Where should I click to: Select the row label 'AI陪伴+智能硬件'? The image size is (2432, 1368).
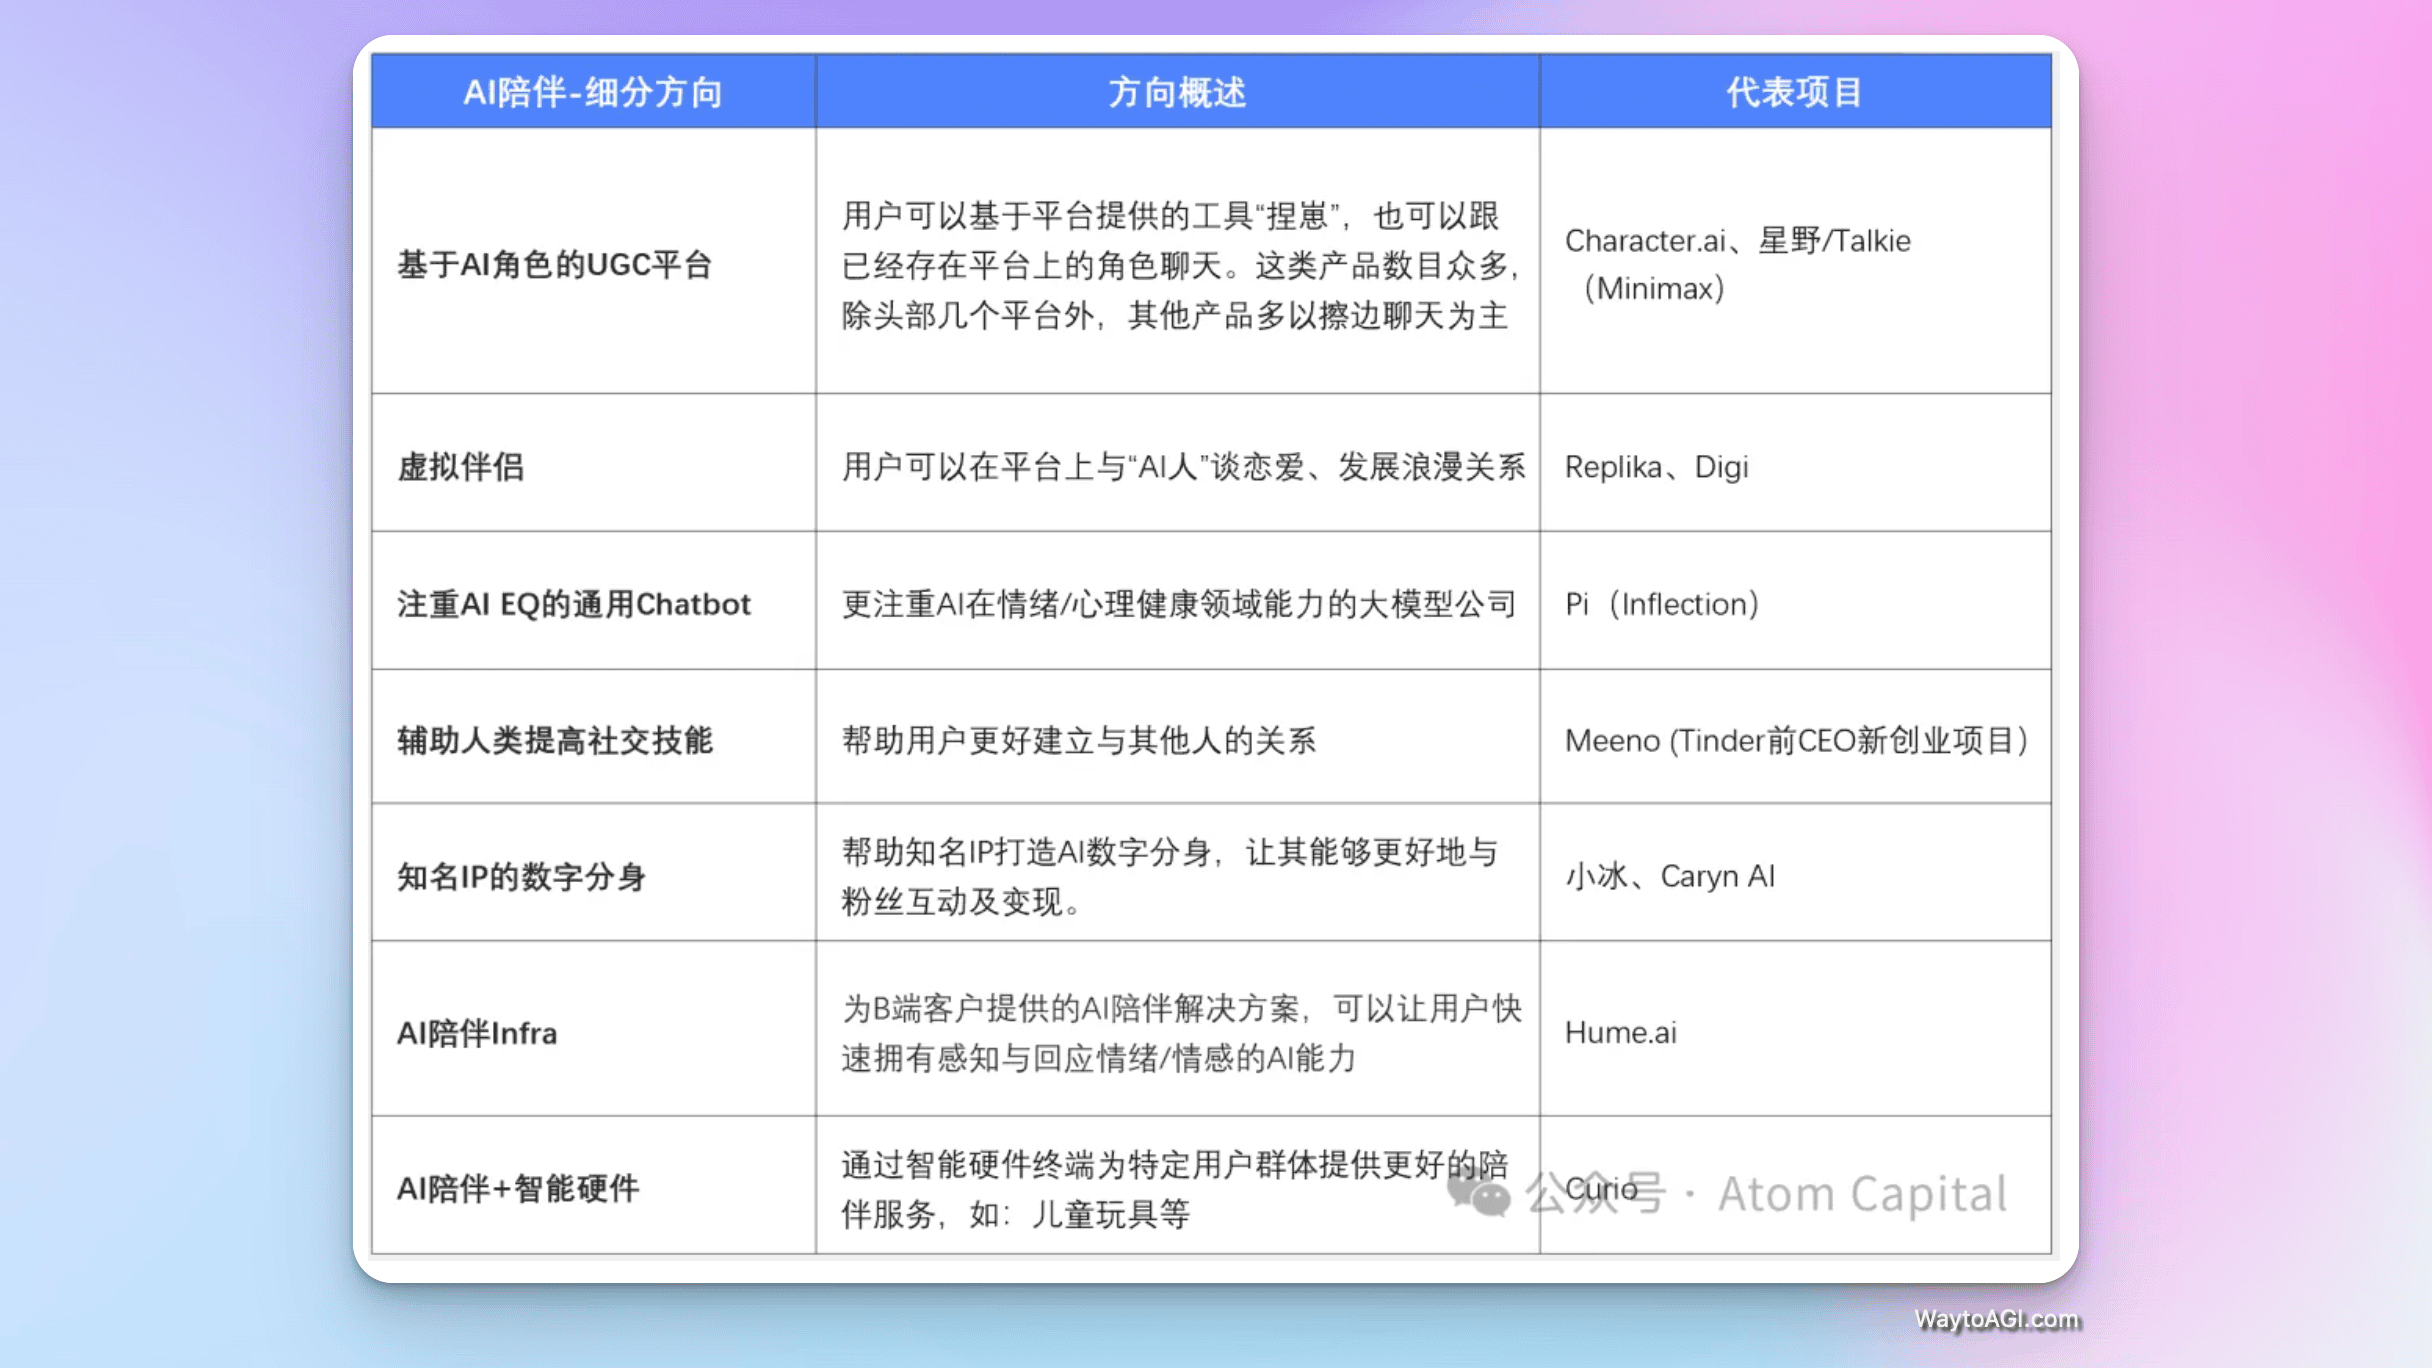518,1188
